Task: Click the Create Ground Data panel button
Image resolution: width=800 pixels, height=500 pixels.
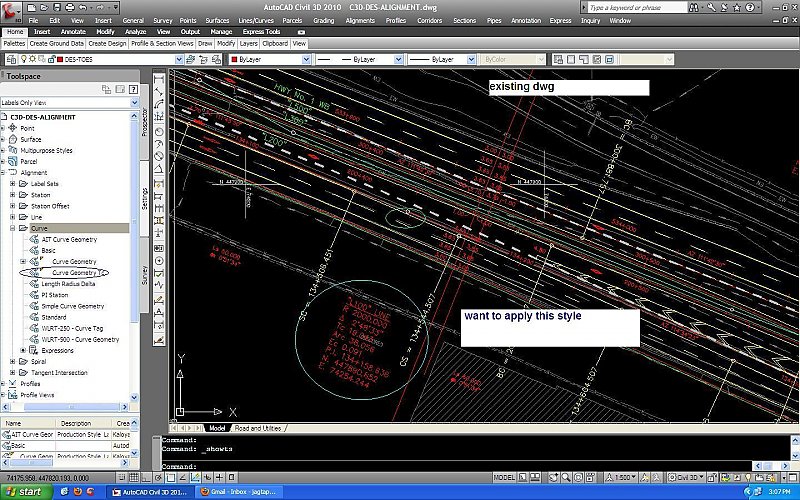Action: pyautogui.click(x=56, y=44)
